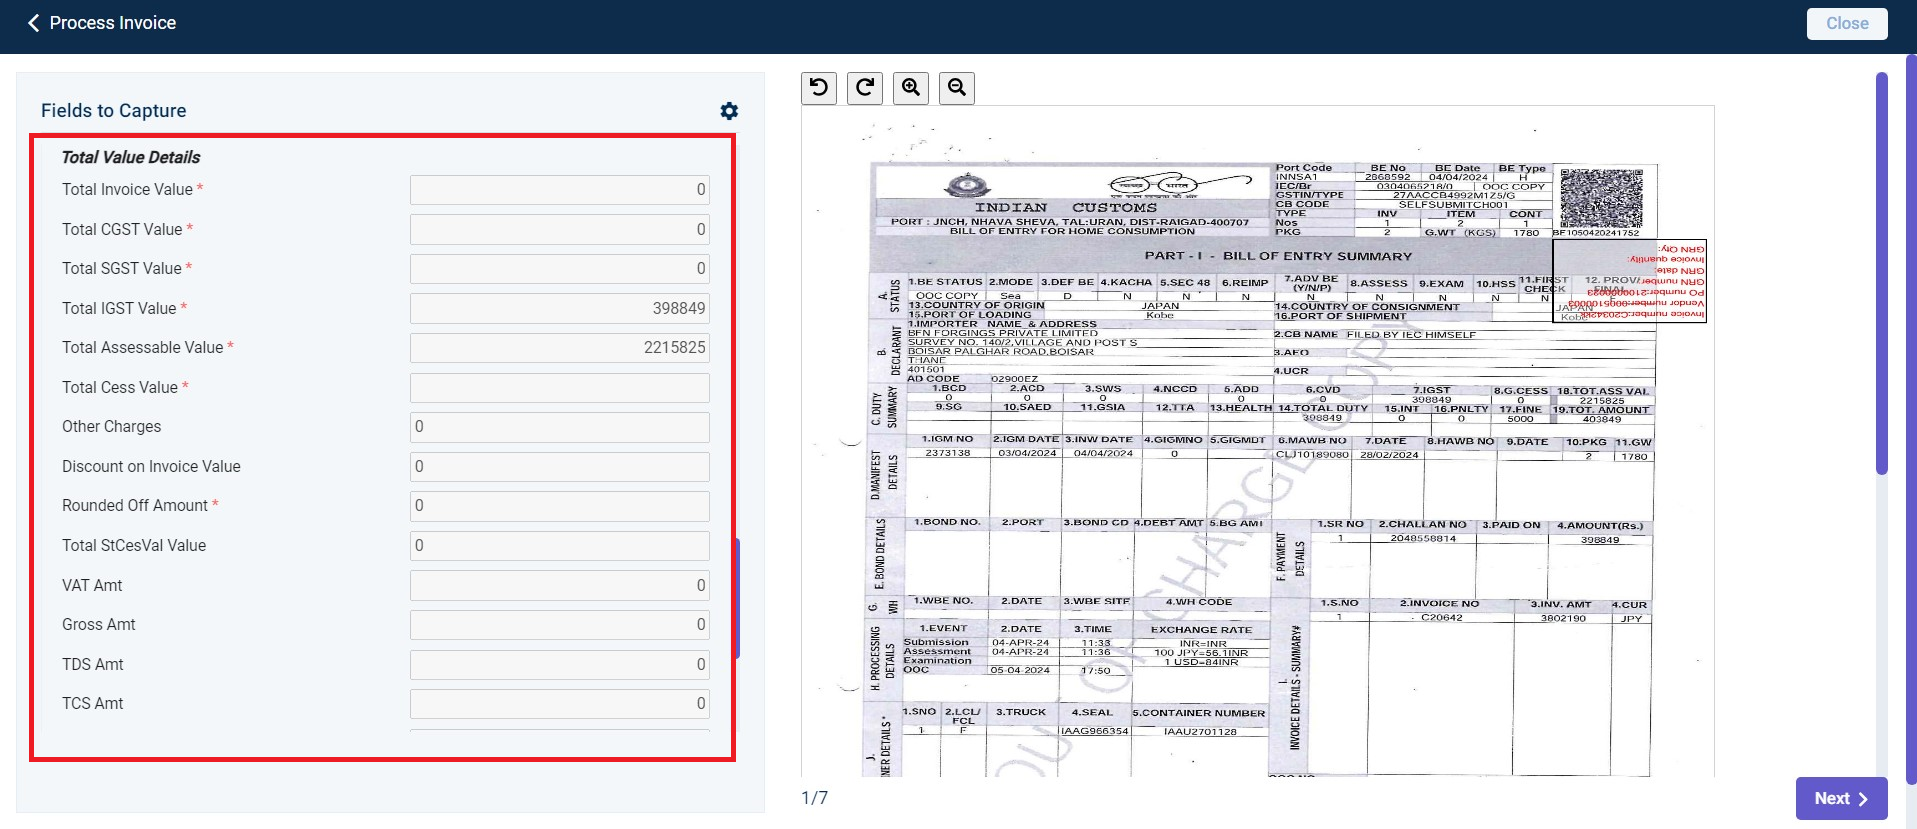Click the empty Total Cess Value field
Screen dimensions: 1917x829
click(x=560, y=387)
